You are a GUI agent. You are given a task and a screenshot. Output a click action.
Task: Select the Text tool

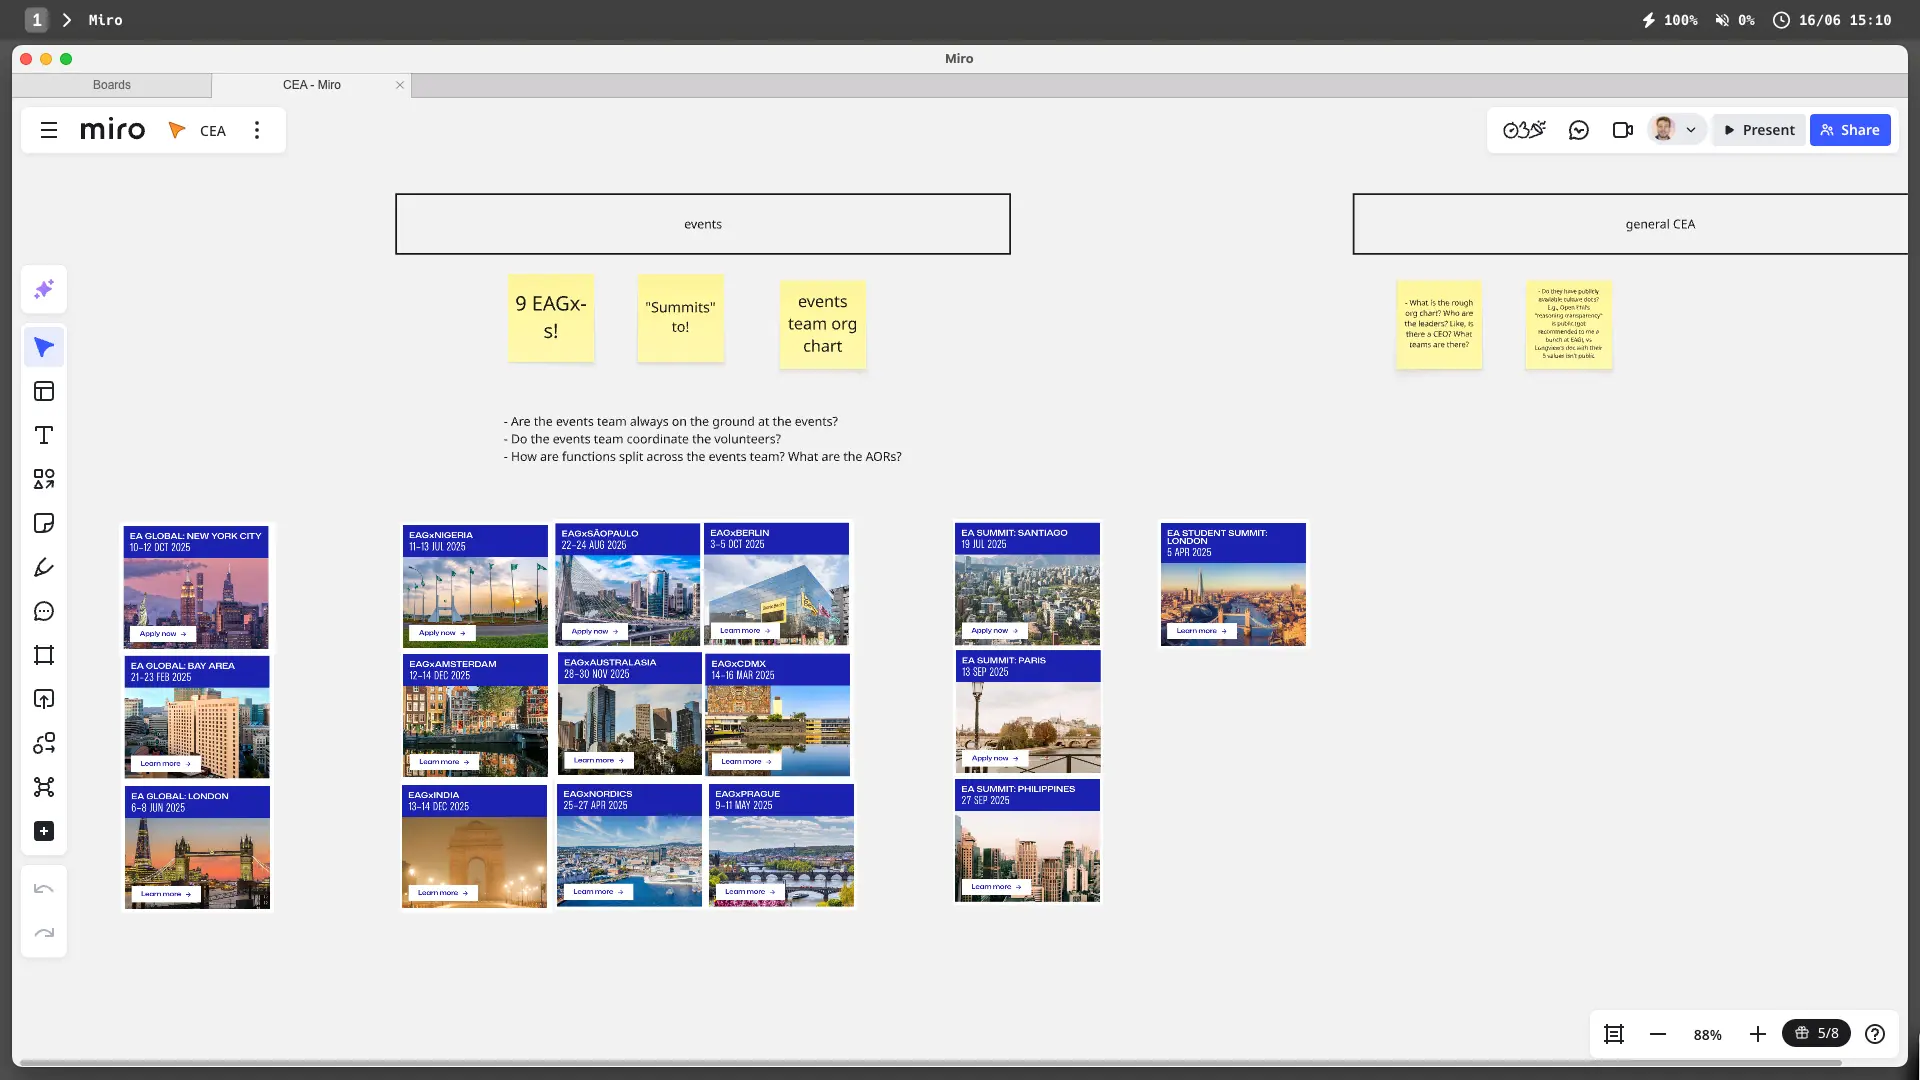pos(44,435)
